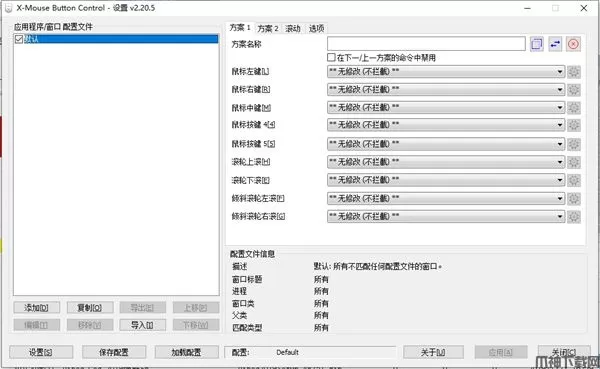Expand the 倾斜滚轮左滚 action dropdown
600x369 pixels.
tap(446, 198)
